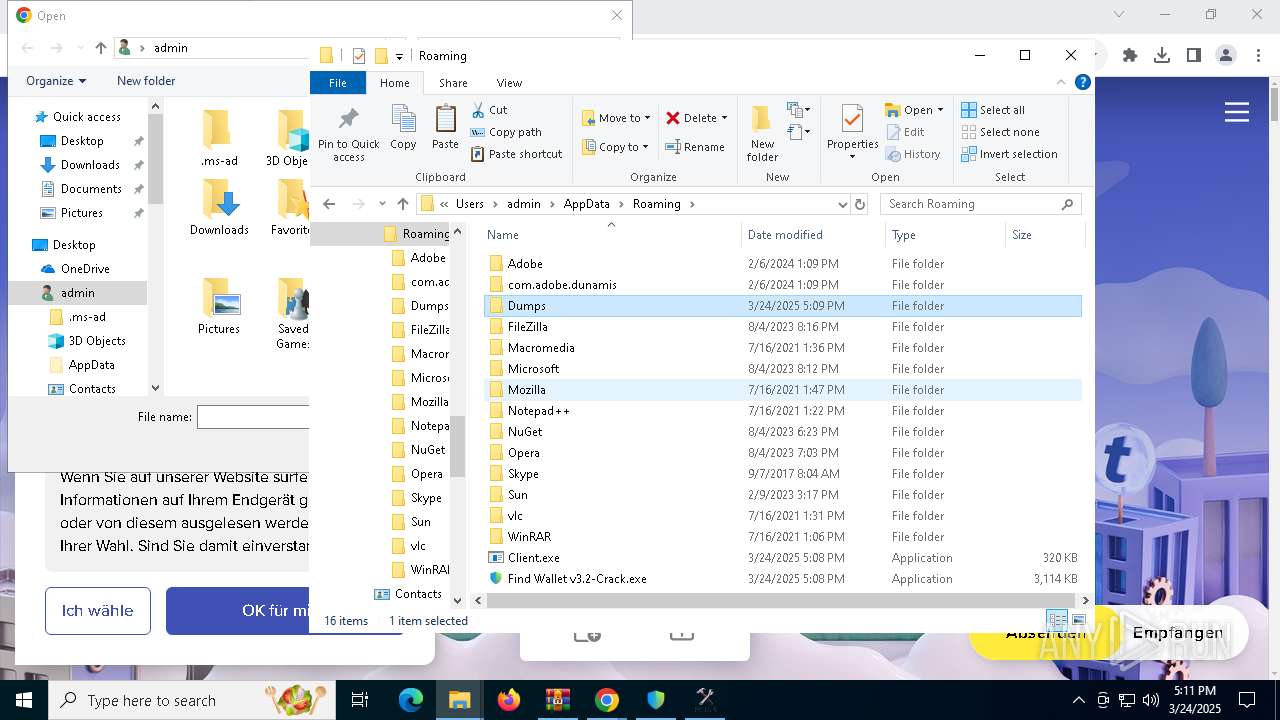
Task: Switch to details view icon in status bar
Action: 1057,620
